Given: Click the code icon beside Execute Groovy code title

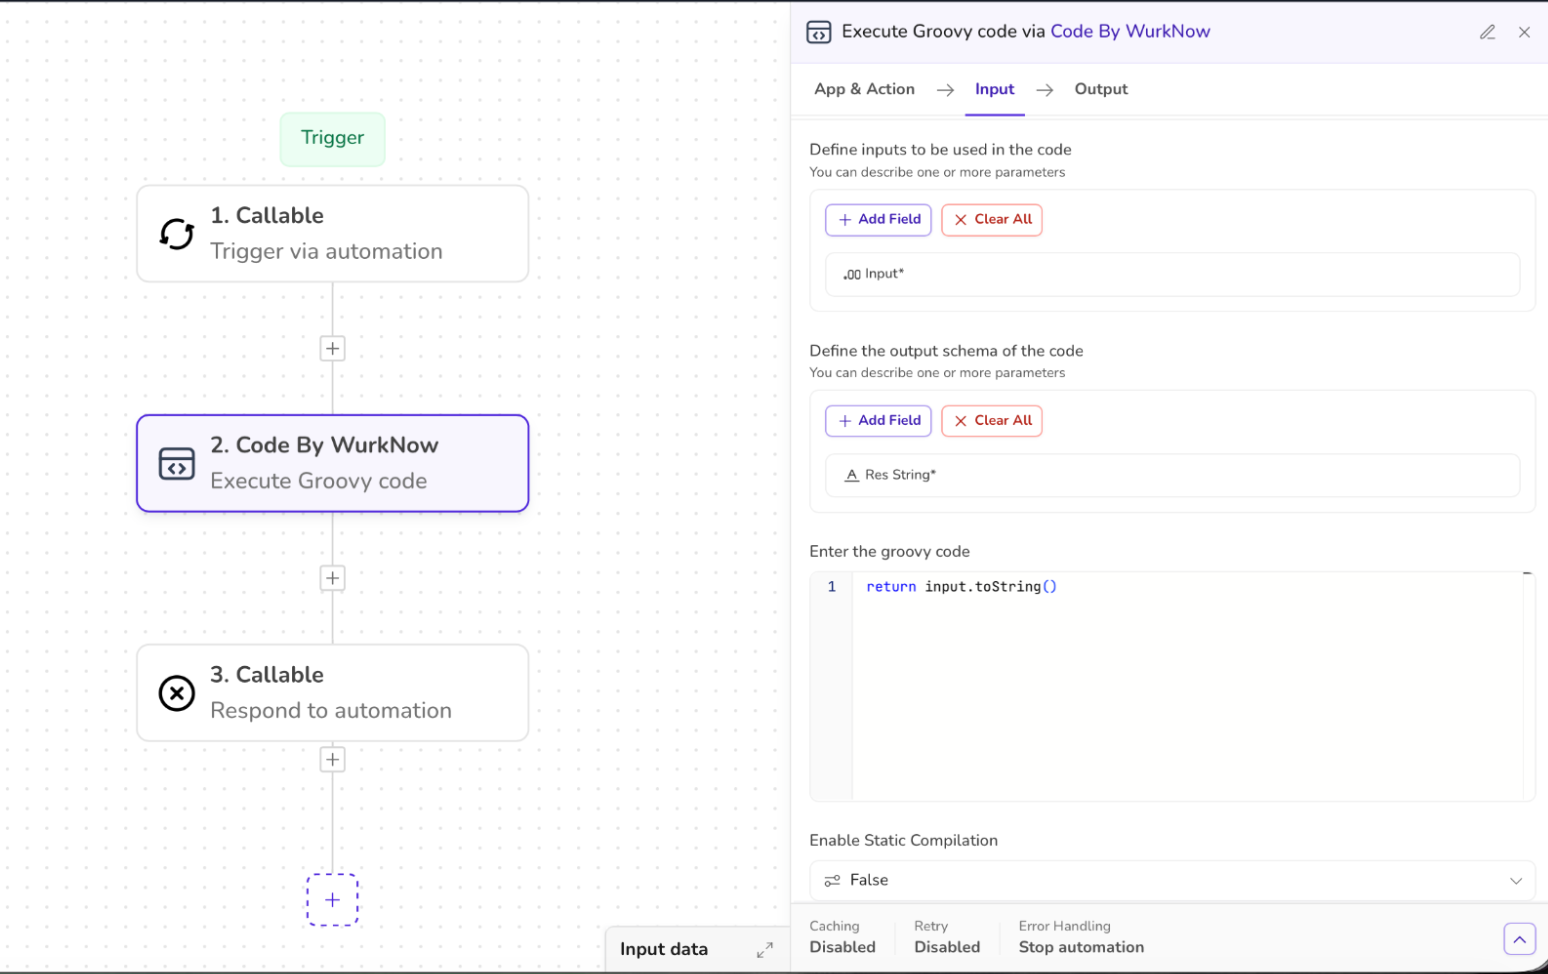Looking at the screenshot, I should (818, 32).
